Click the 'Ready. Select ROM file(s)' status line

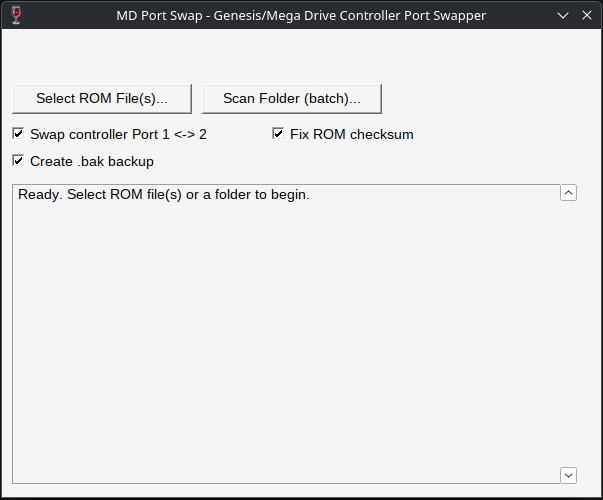pyautogui.click(x=164, y=195)
